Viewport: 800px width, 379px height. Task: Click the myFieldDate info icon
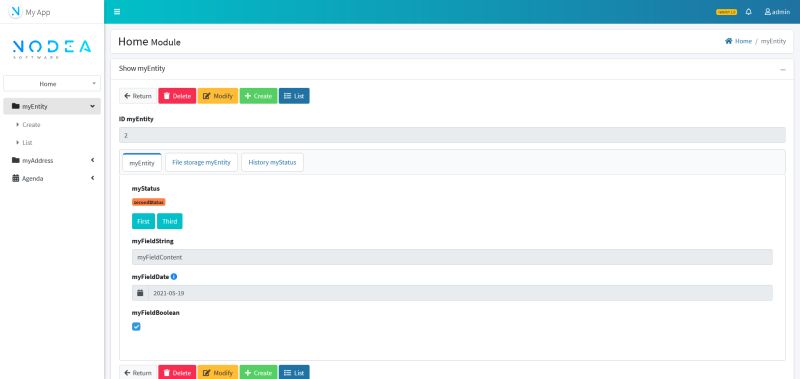[x=173, y=276]
